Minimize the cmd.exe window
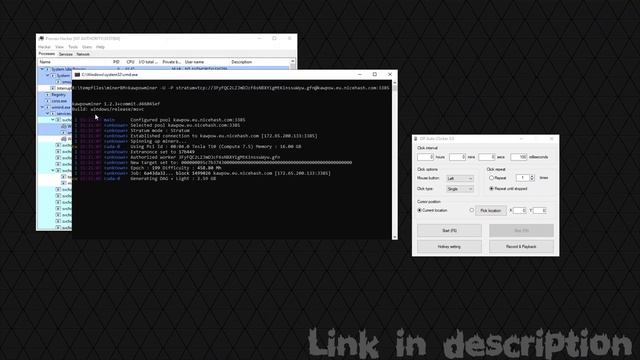Image resolution: width=640 pixels, height=360 pixels. point(360,74)
